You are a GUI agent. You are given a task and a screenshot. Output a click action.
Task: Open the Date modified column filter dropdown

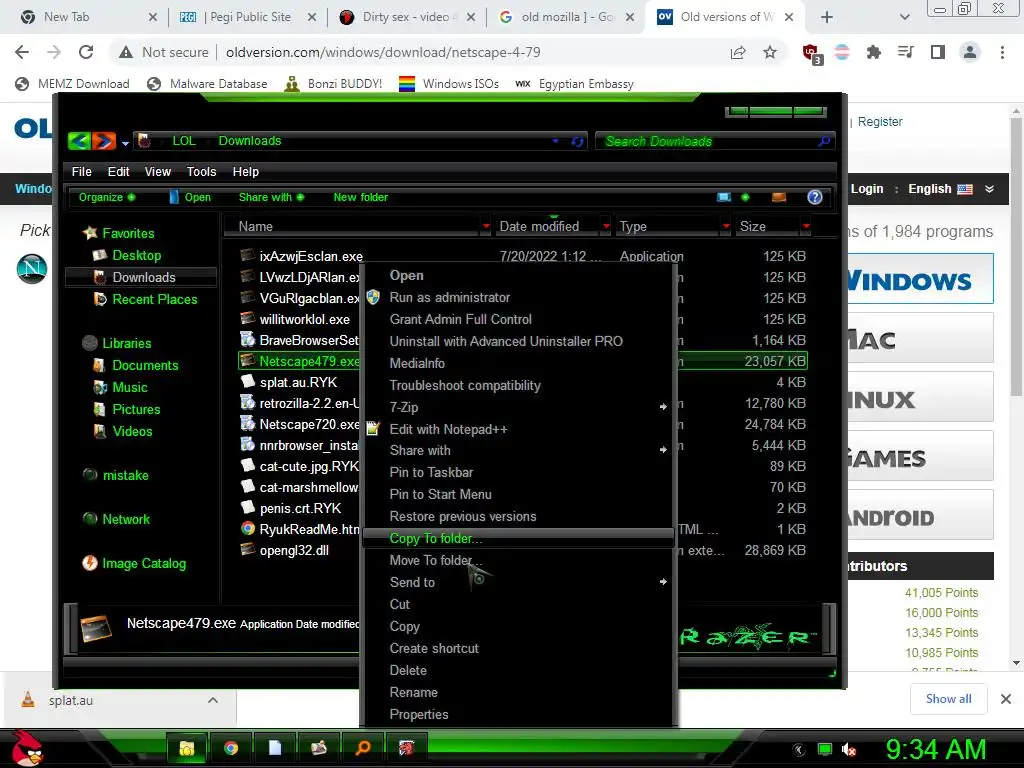point(605,226)
